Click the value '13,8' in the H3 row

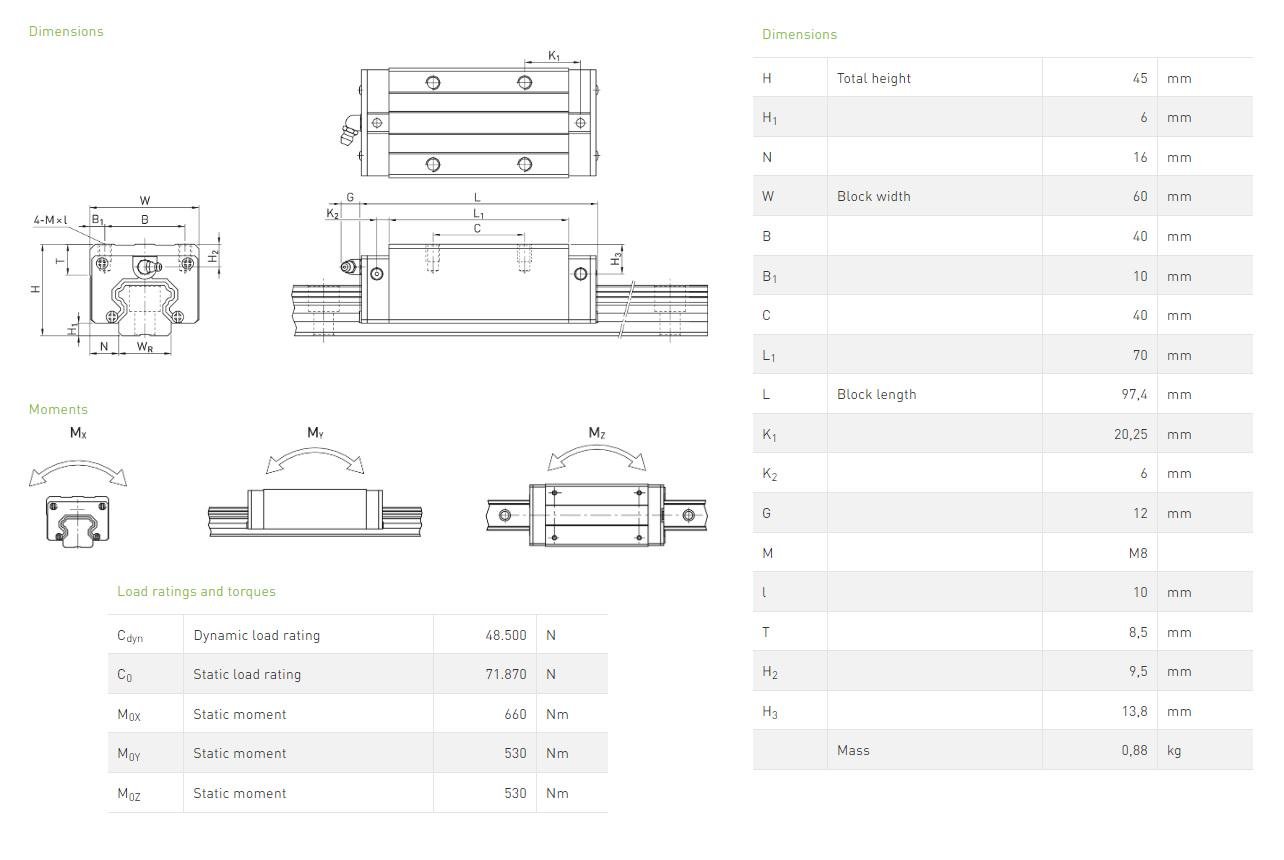(x=1135, y=711)
